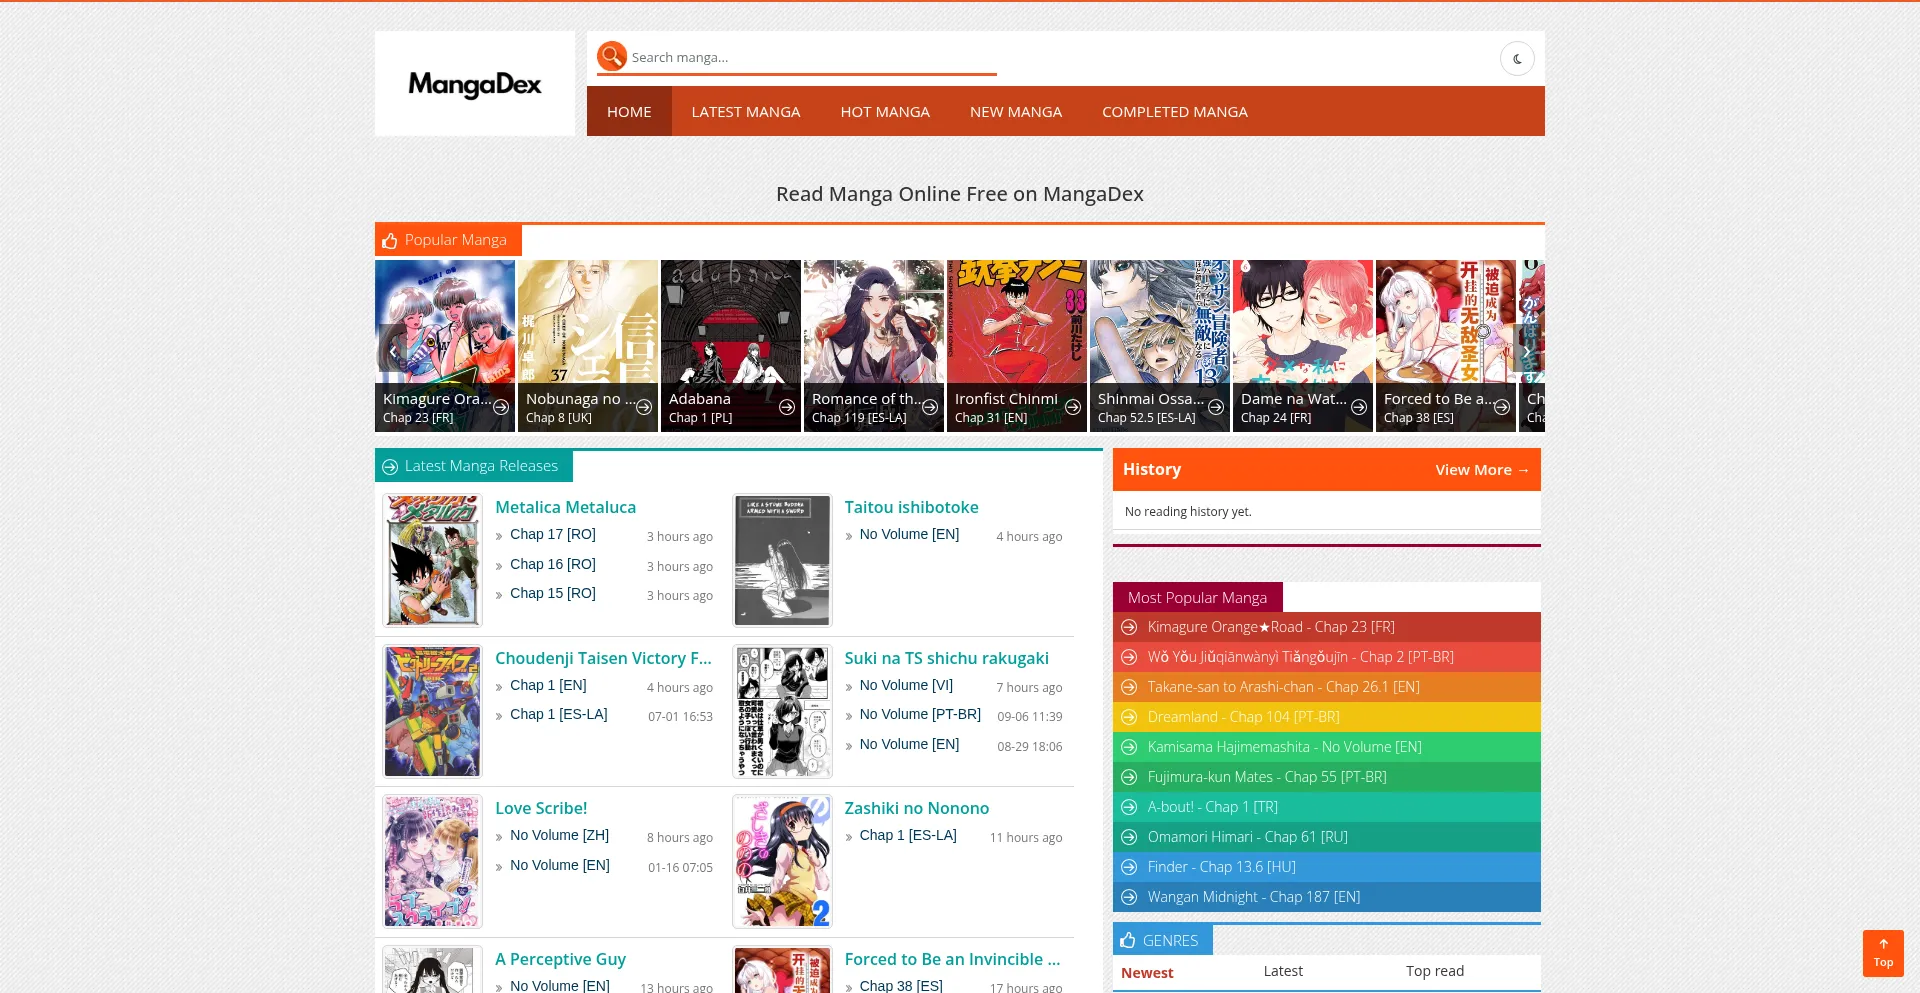Open Love Scribe! No Volume [ZH]
The image size is (1920, 993).
559,835
